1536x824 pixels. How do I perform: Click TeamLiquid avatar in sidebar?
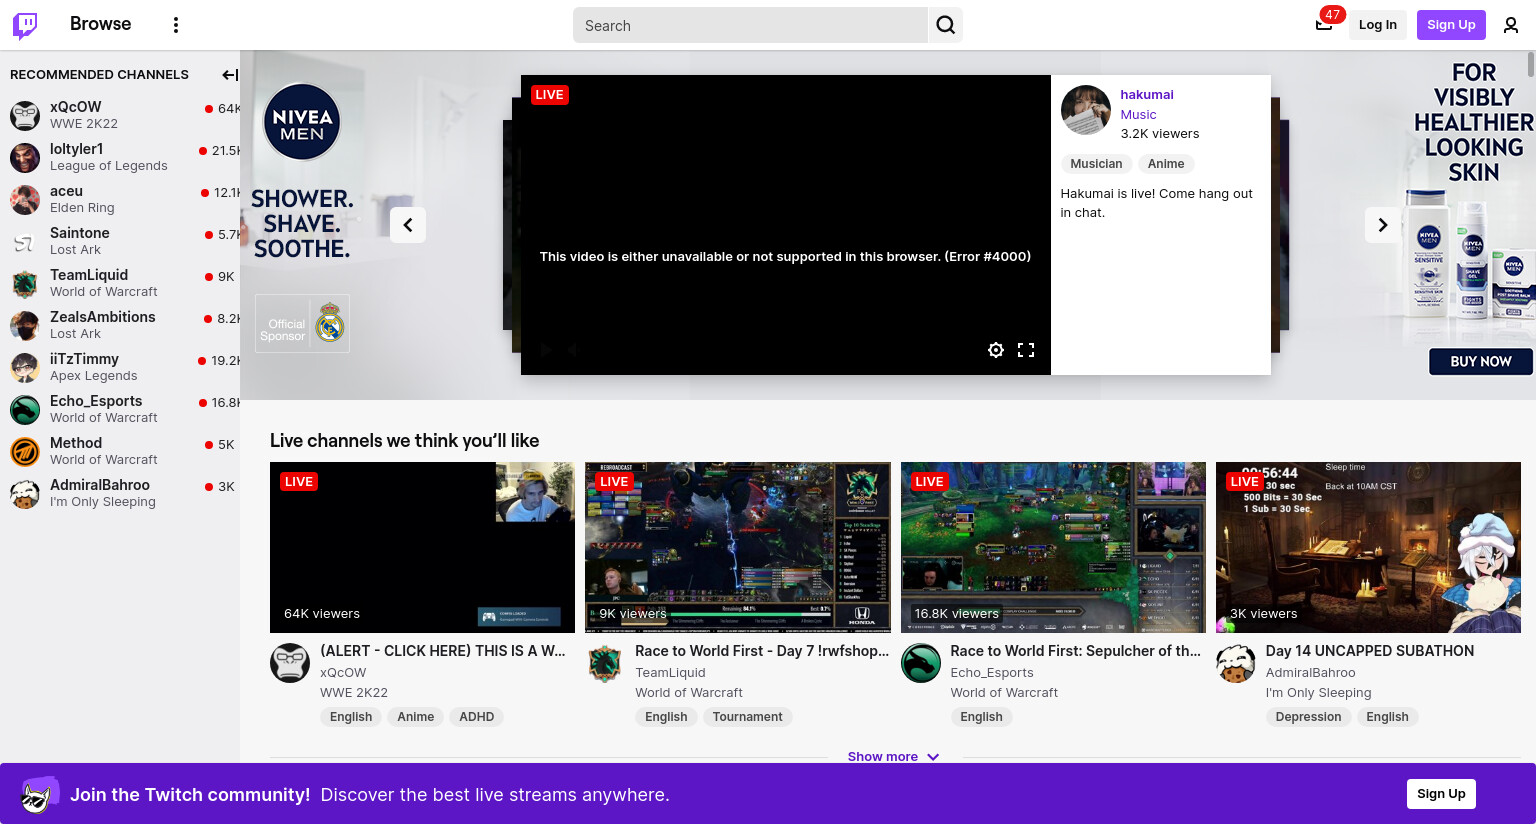coord(25,283)
